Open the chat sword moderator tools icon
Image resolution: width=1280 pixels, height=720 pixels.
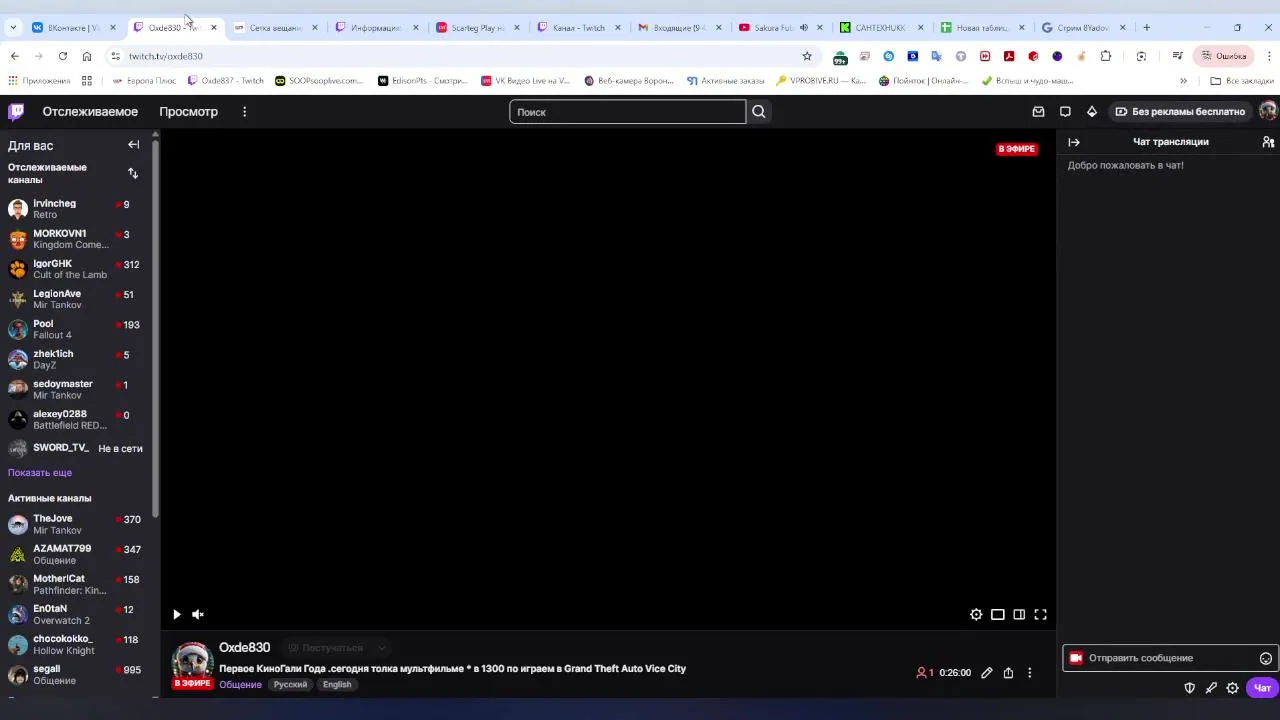(1211, 688)
